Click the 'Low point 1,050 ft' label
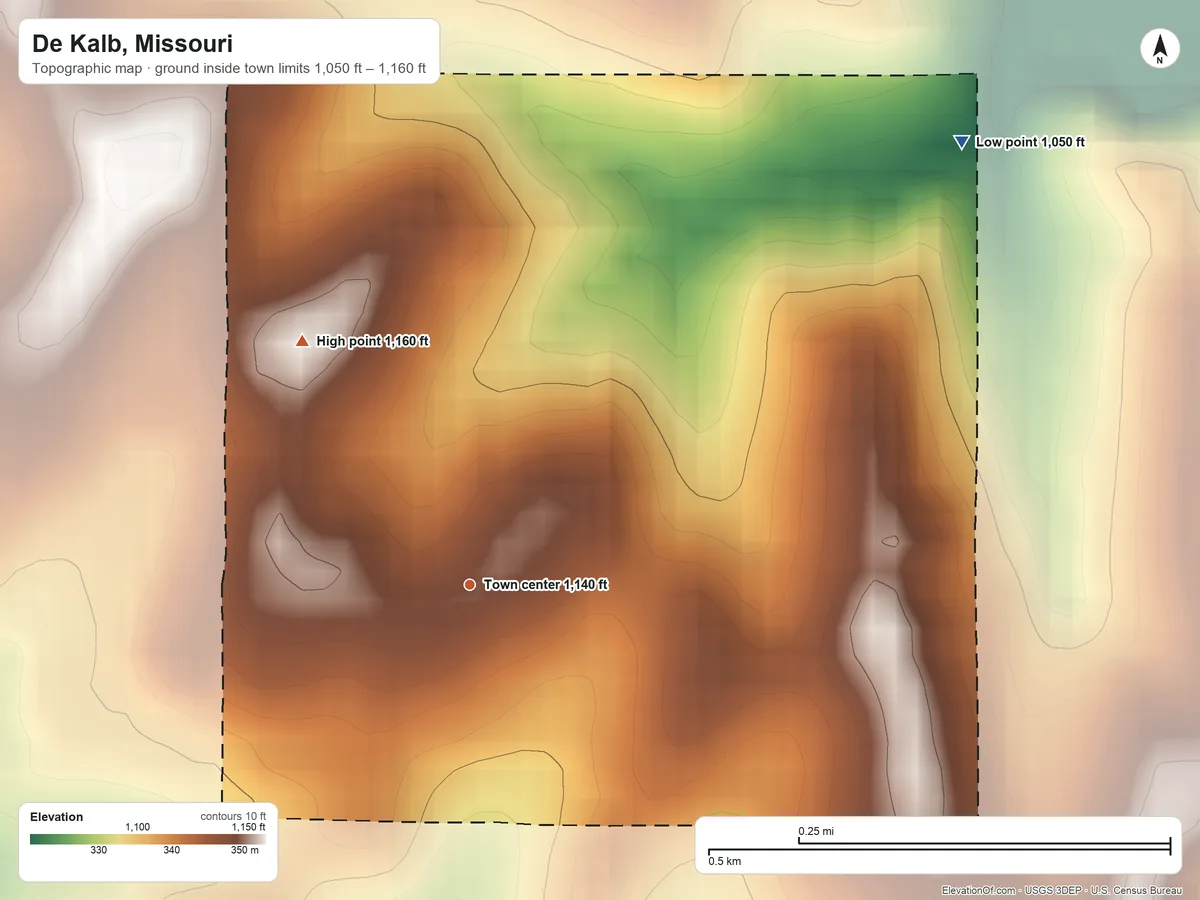 point(1030,143)
